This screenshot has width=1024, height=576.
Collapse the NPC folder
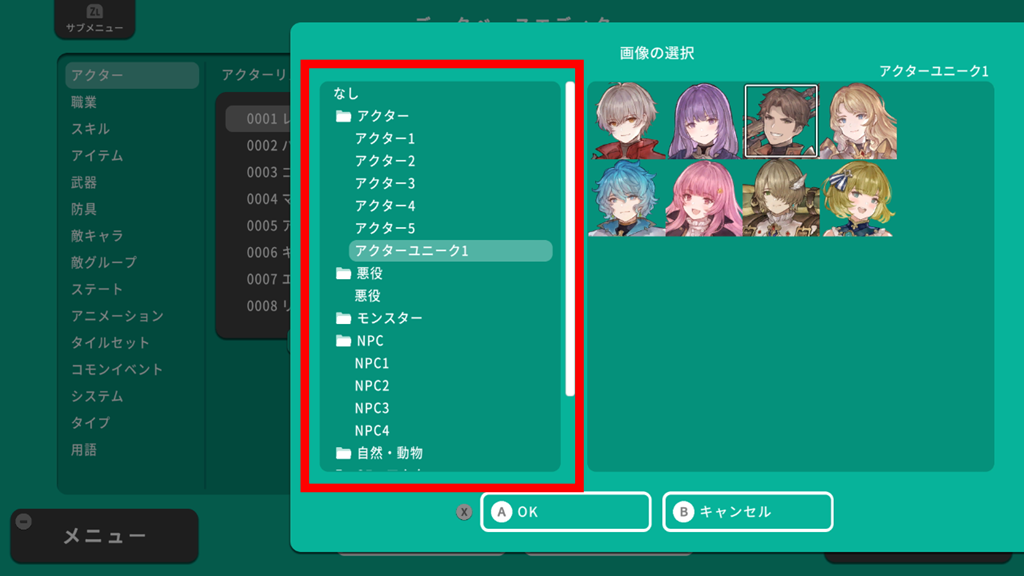(x=344, y=341)
